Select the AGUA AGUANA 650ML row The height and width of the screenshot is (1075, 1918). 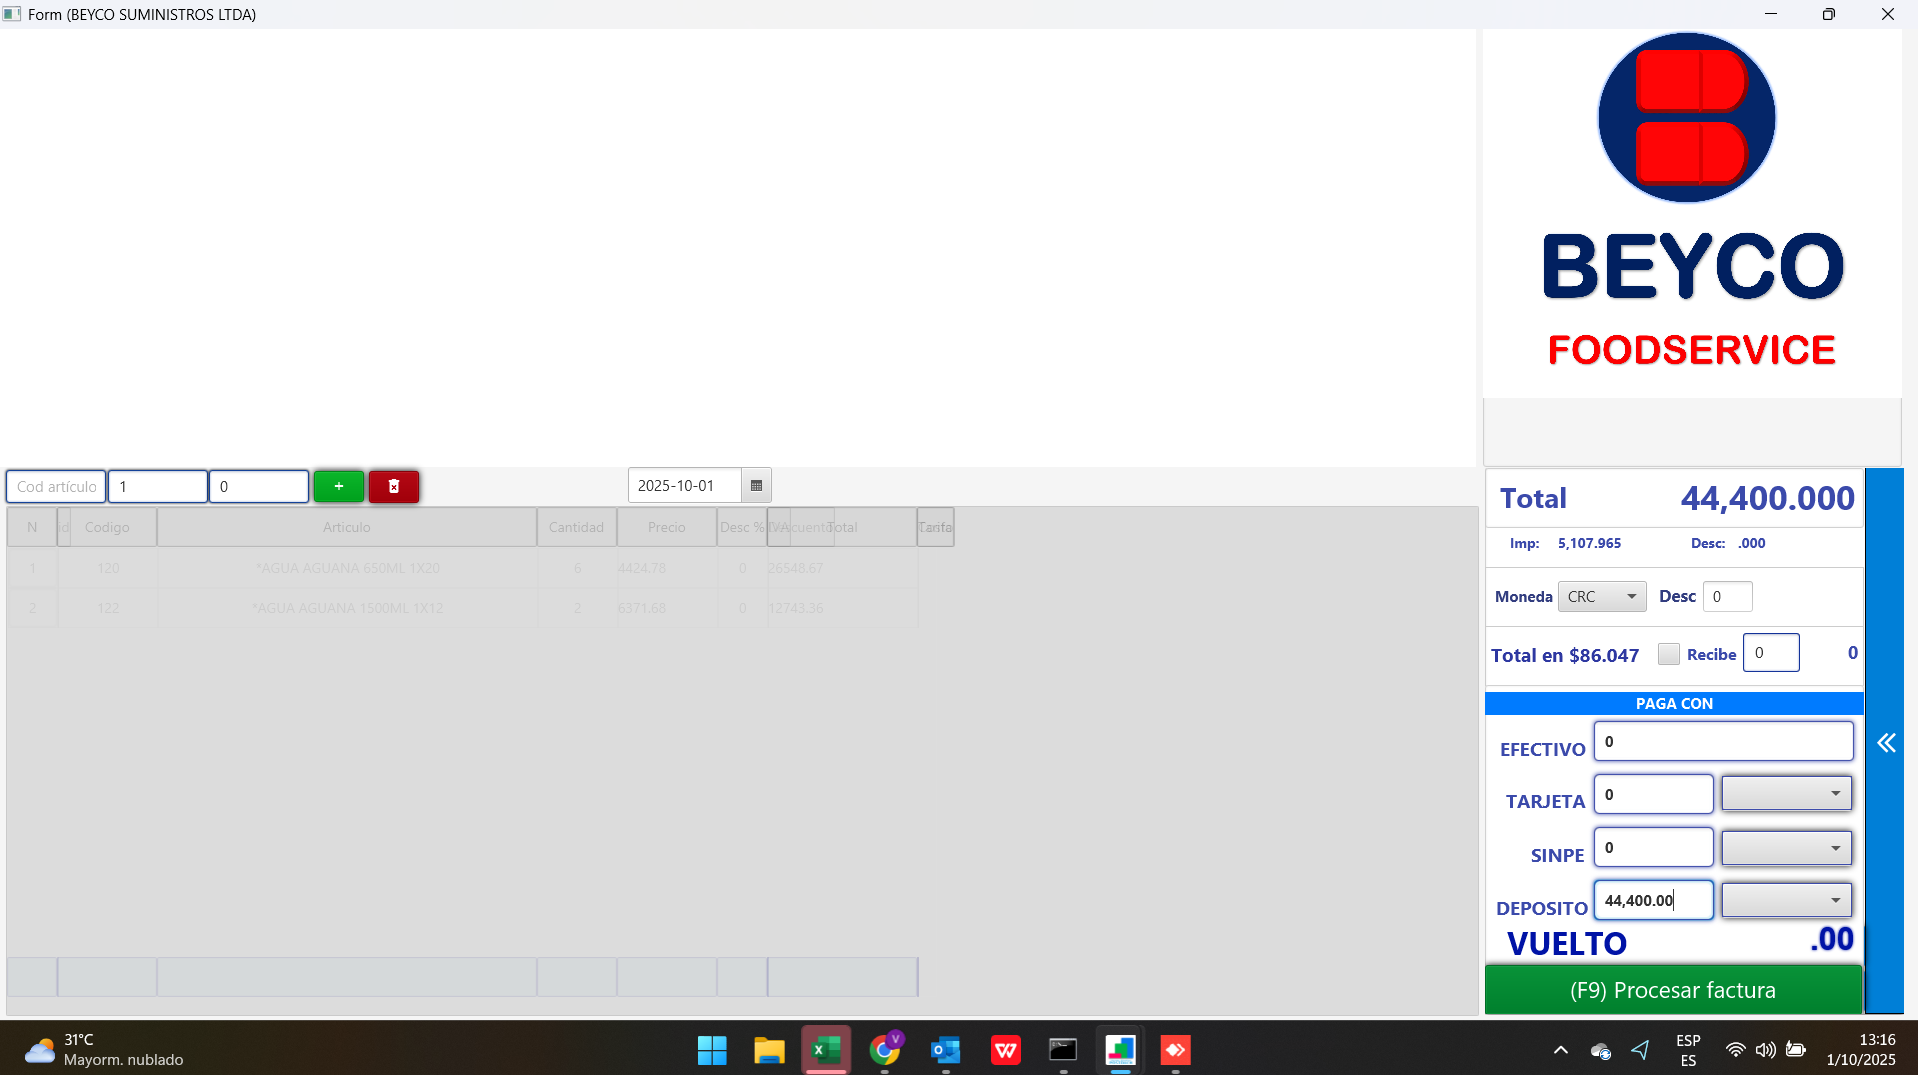point(347,568)
